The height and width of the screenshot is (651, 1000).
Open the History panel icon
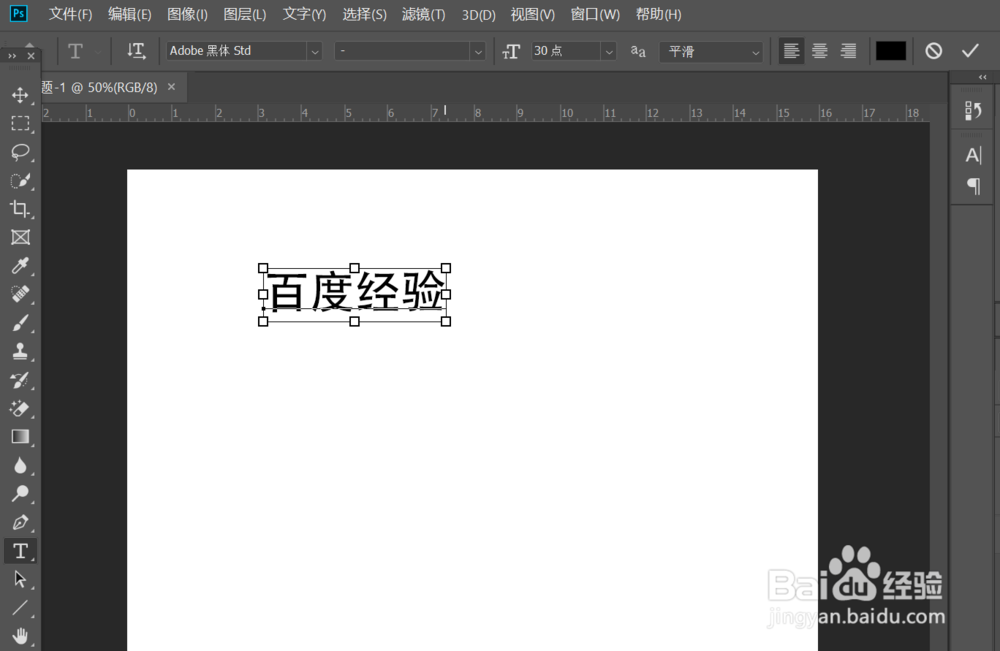point(973,110)
